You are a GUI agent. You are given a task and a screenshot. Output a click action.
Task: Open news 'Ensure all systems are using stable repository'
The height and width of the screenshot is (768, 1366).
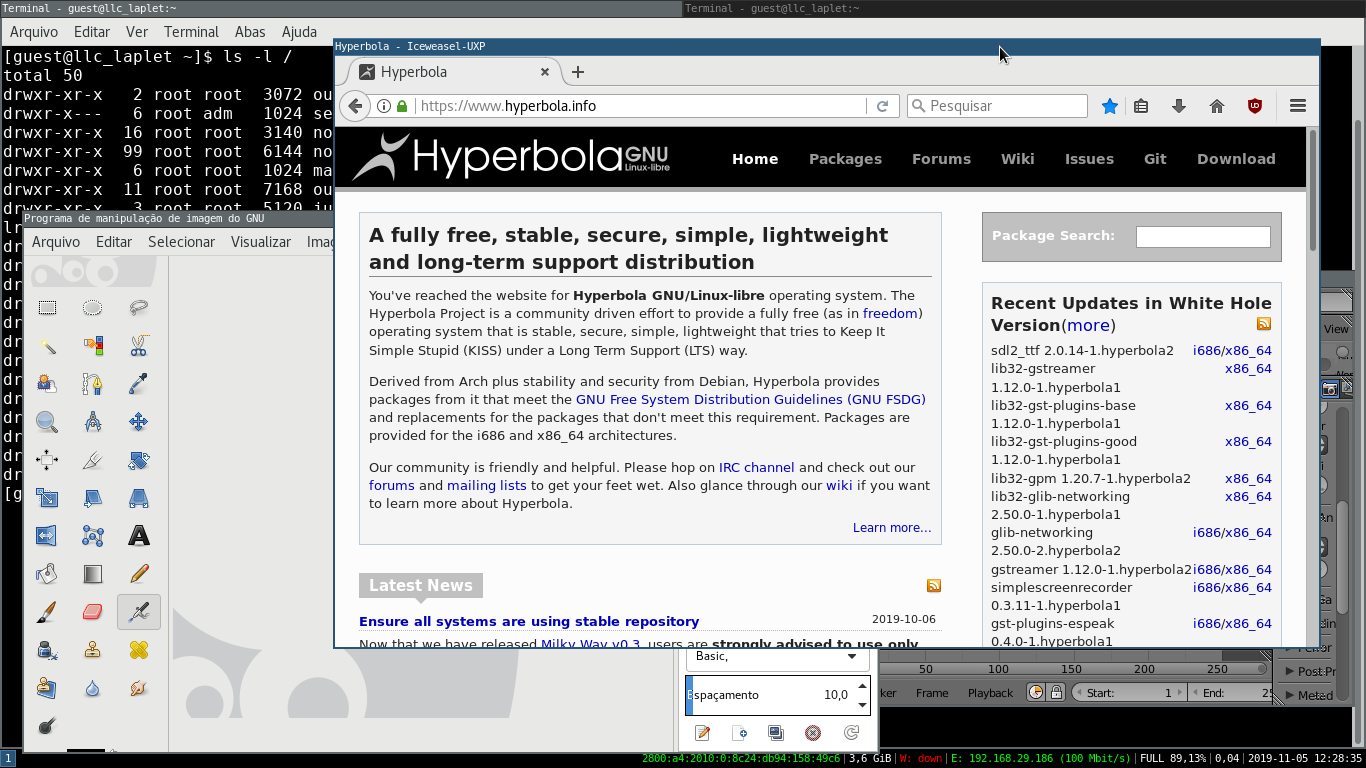[529, 621]
